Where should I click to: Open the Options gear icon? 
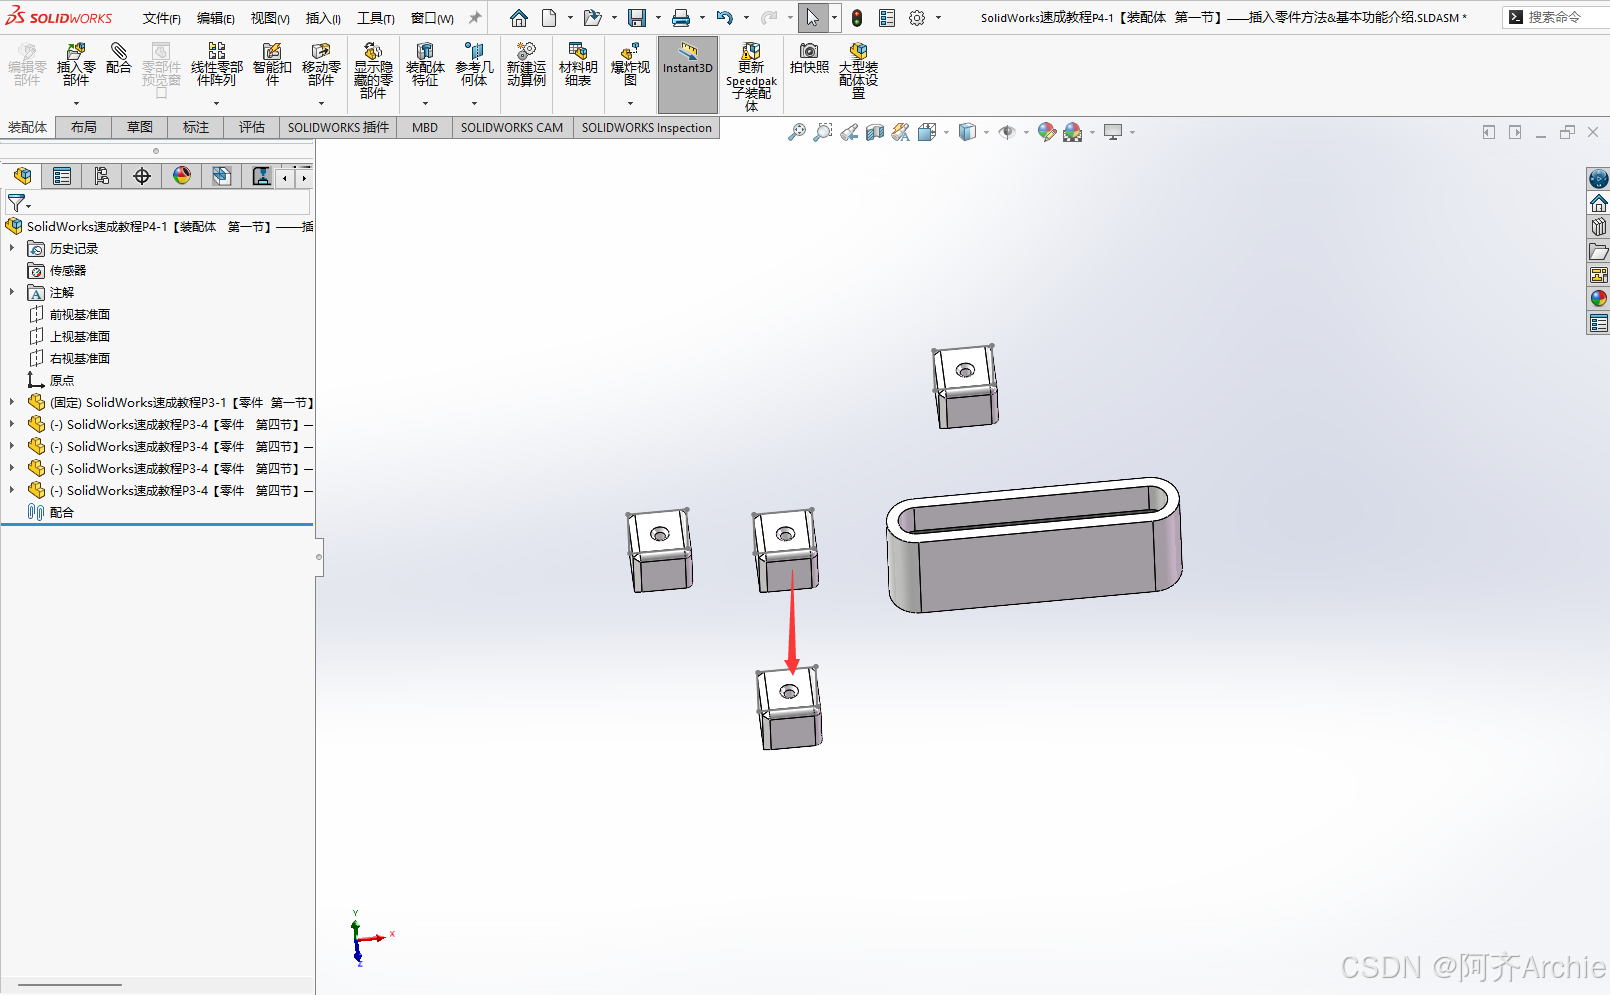click(x=917, y=18)
